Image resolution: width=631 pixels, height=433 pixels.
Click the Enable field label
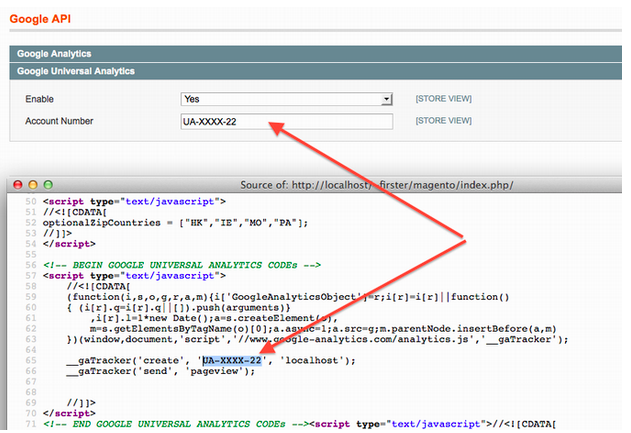[39, 99]
